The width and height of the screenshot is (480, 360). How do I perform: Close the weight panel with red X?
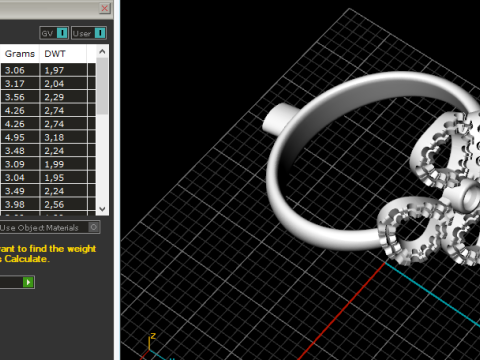click(105, 8)
